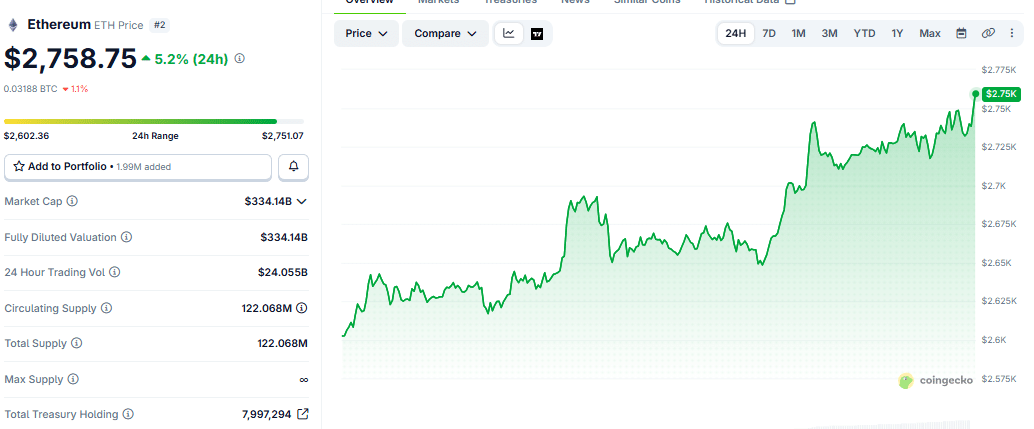This screenshot has width=1034, height=429.
Task: Click the 1.1% BTC change indicator
Action: 75,88
